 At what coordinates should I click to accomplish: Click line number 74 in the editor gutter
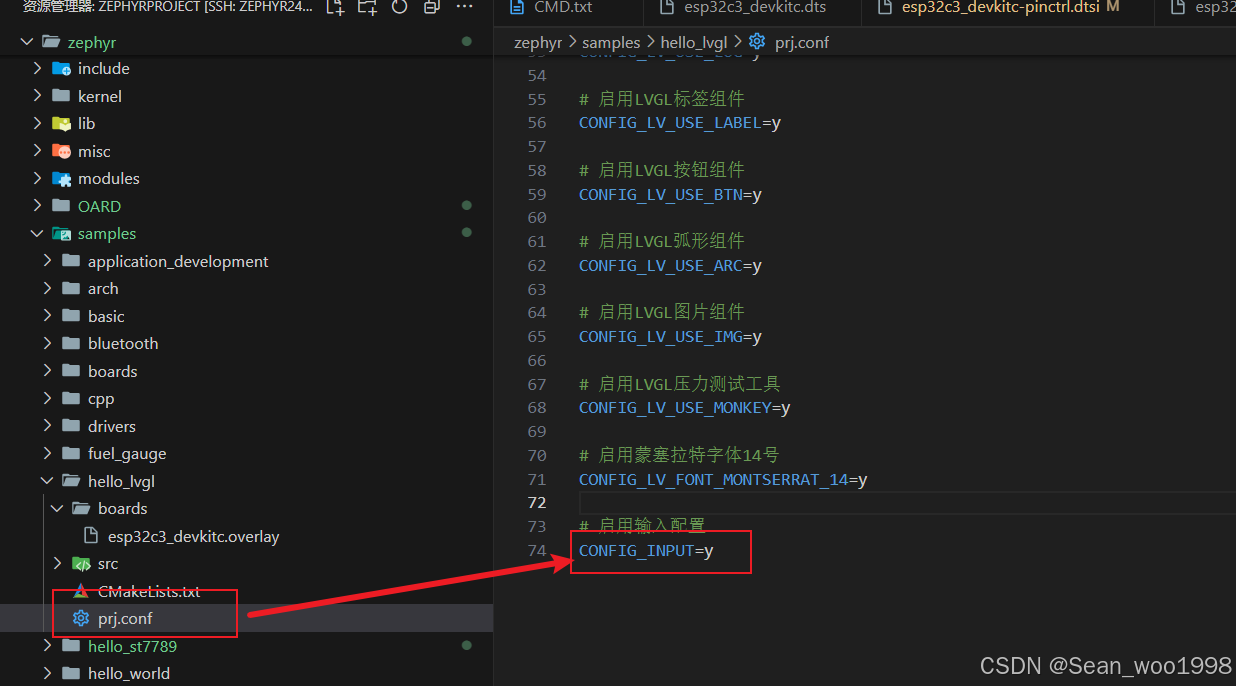(x=537, y=550)
